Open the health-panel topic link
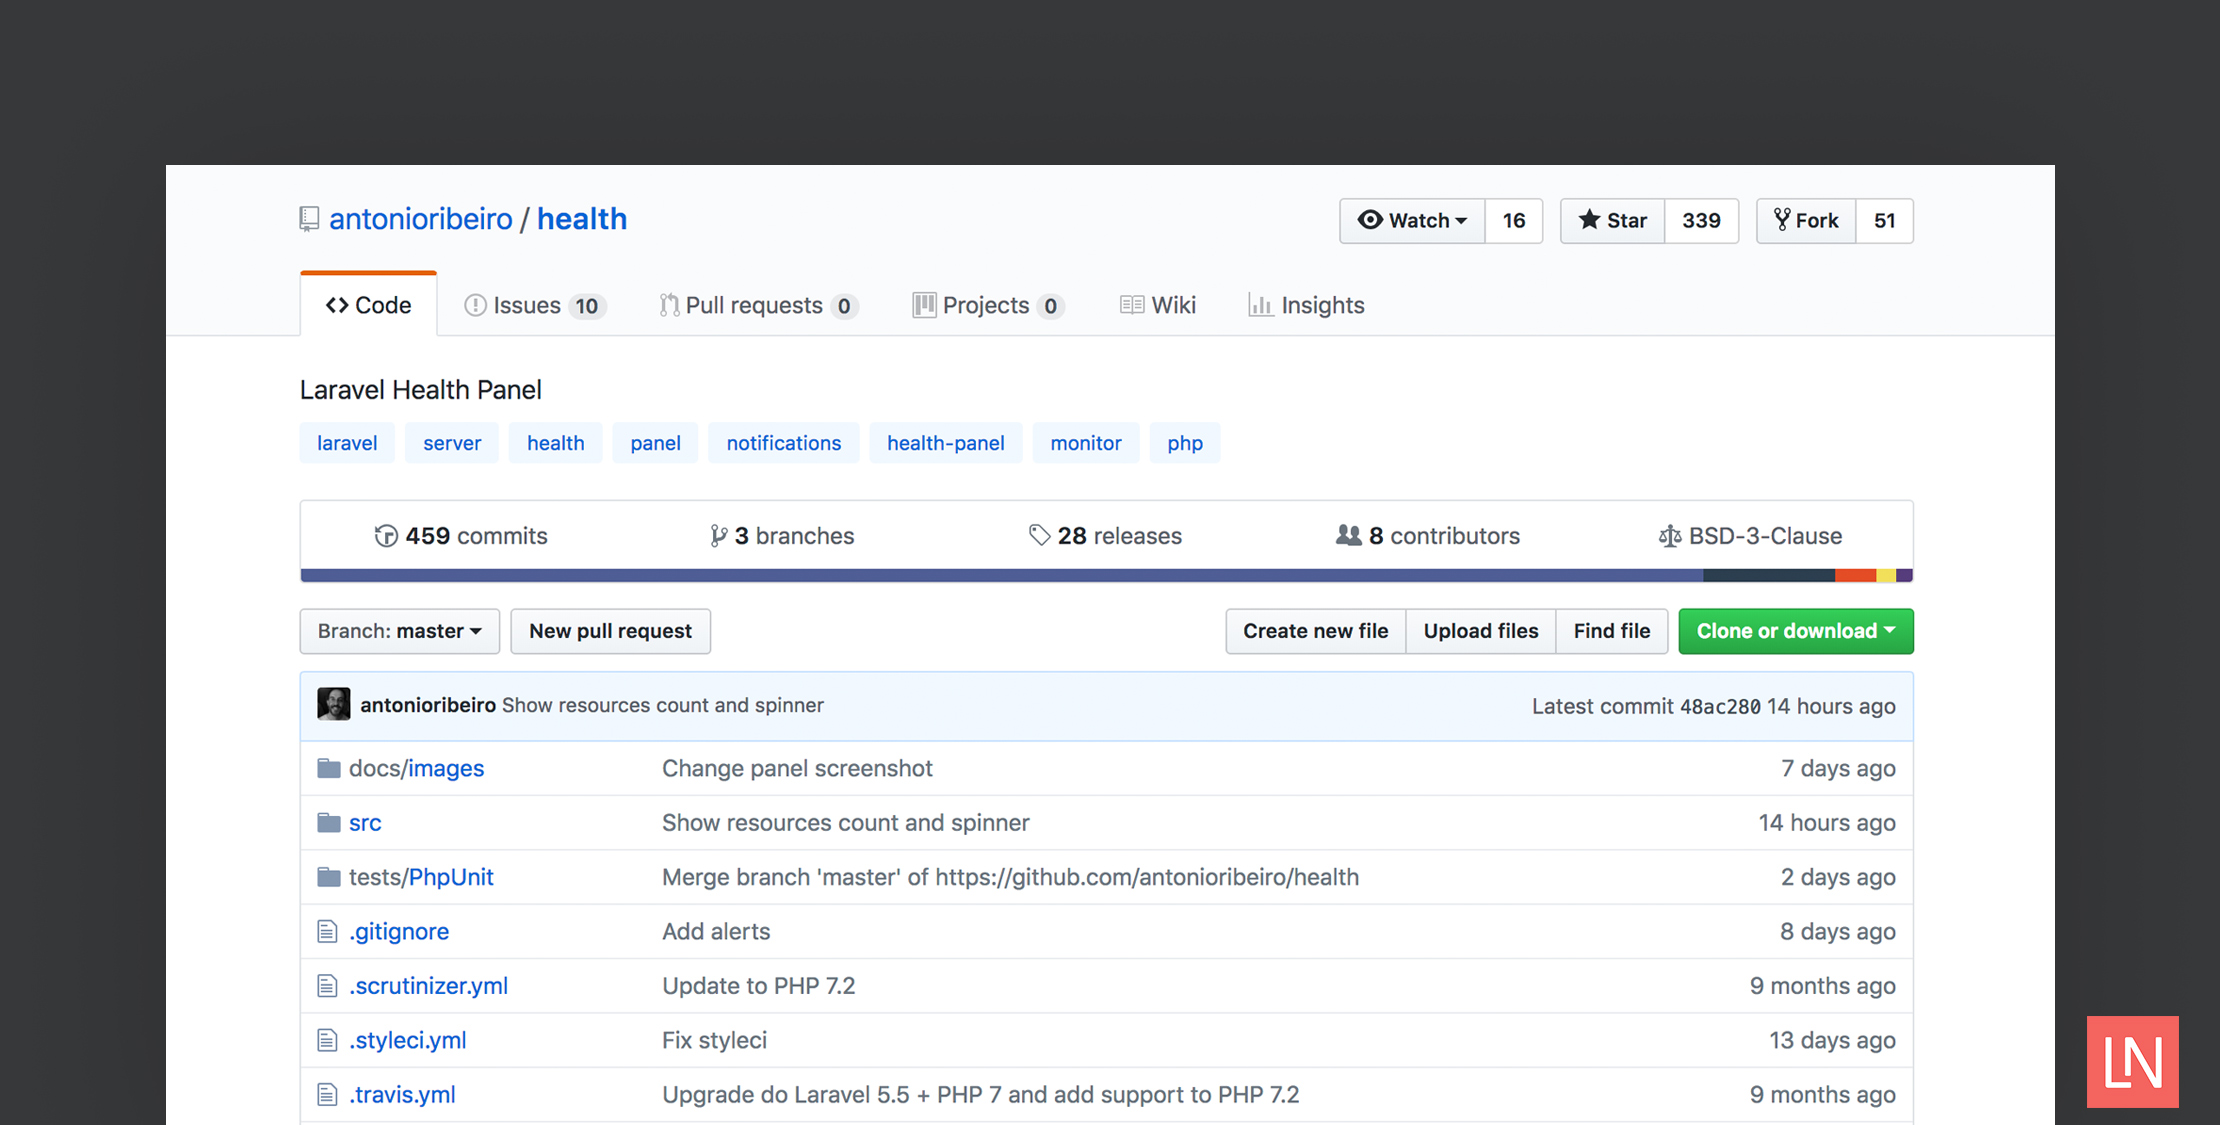 coord(945,443)
